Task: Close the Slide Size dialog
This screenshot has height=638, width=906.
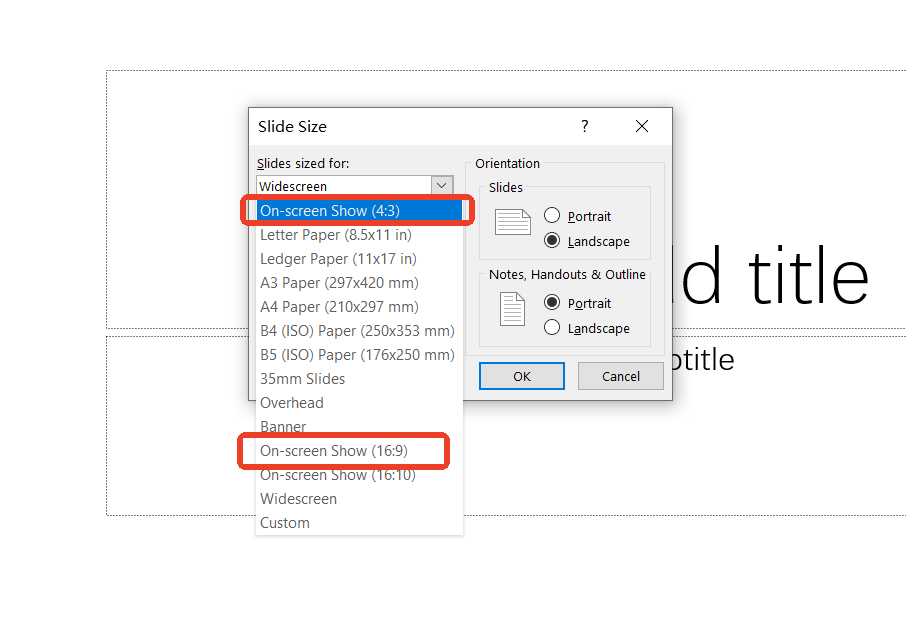Action: click(x=642, y=126)
